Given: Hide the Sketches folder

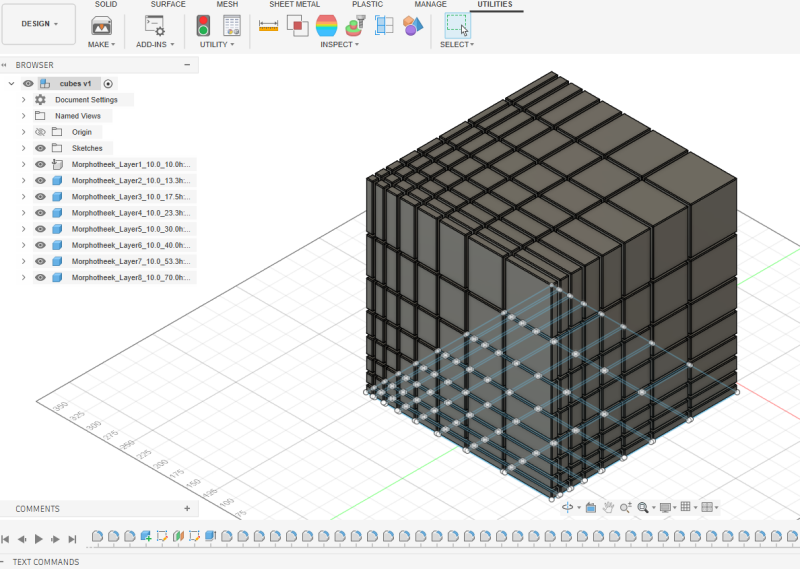Looking at the screenshot, I should pos(40,149).
